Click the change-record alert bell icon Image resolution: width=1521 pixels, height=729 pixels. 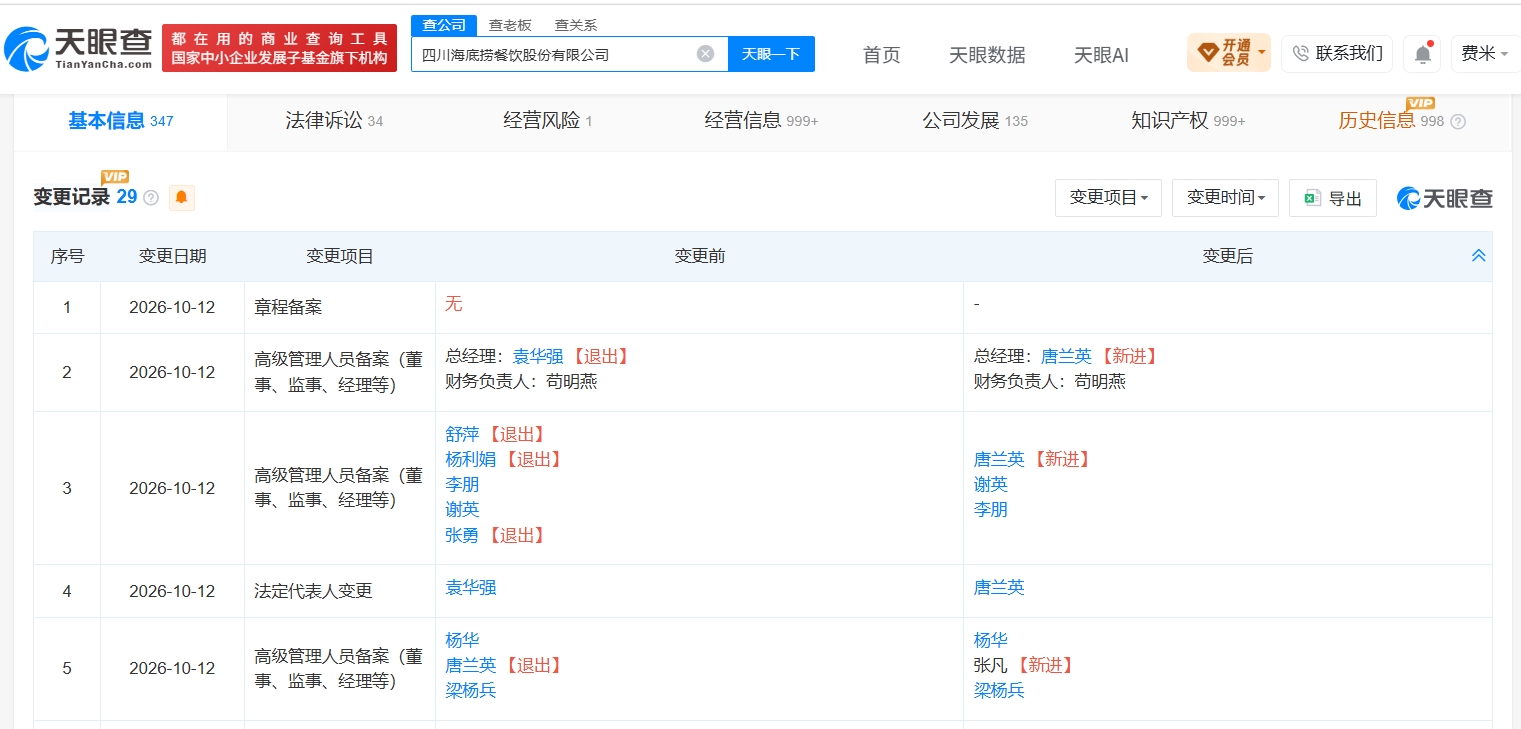[181, 197]
